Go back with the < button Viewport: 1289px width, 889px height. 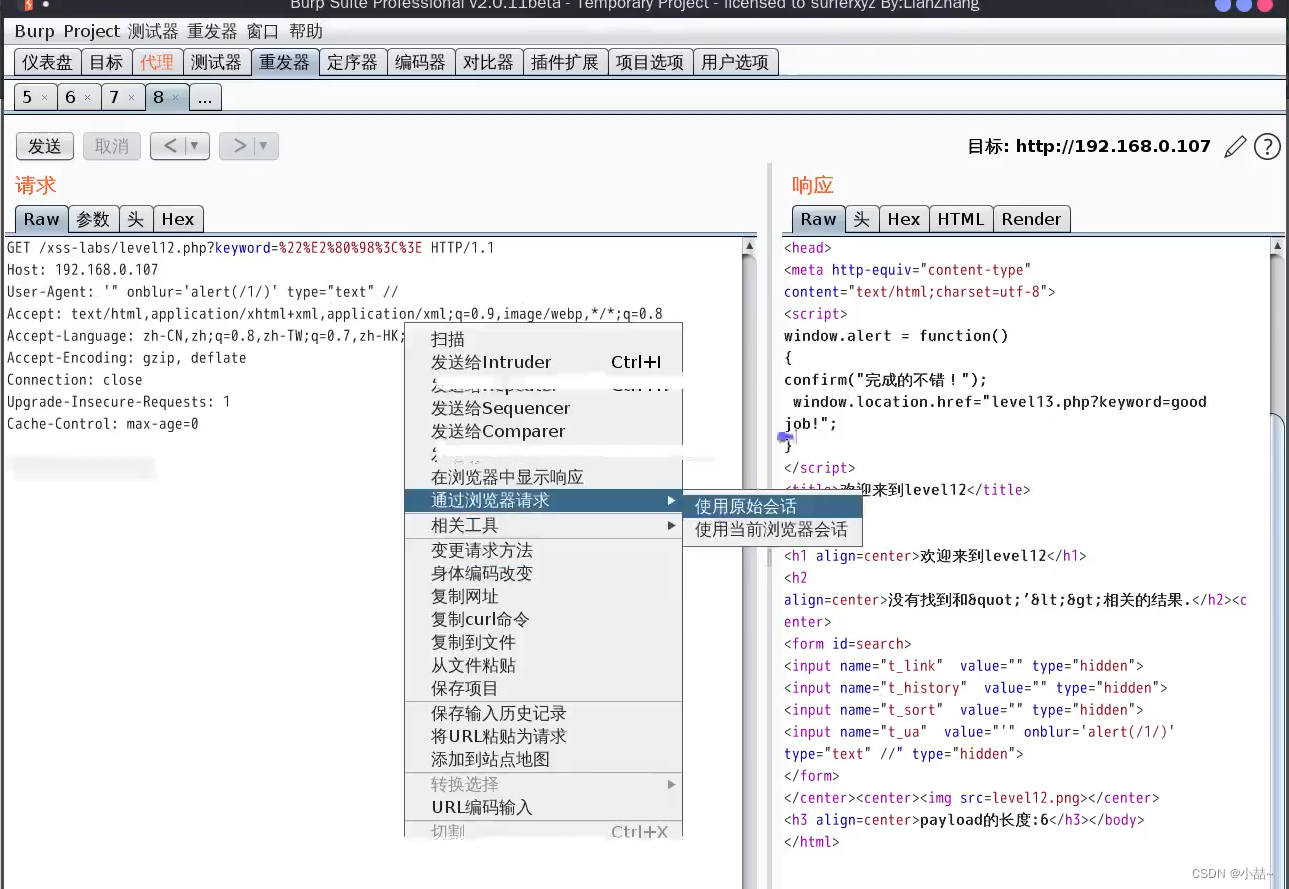169,146
